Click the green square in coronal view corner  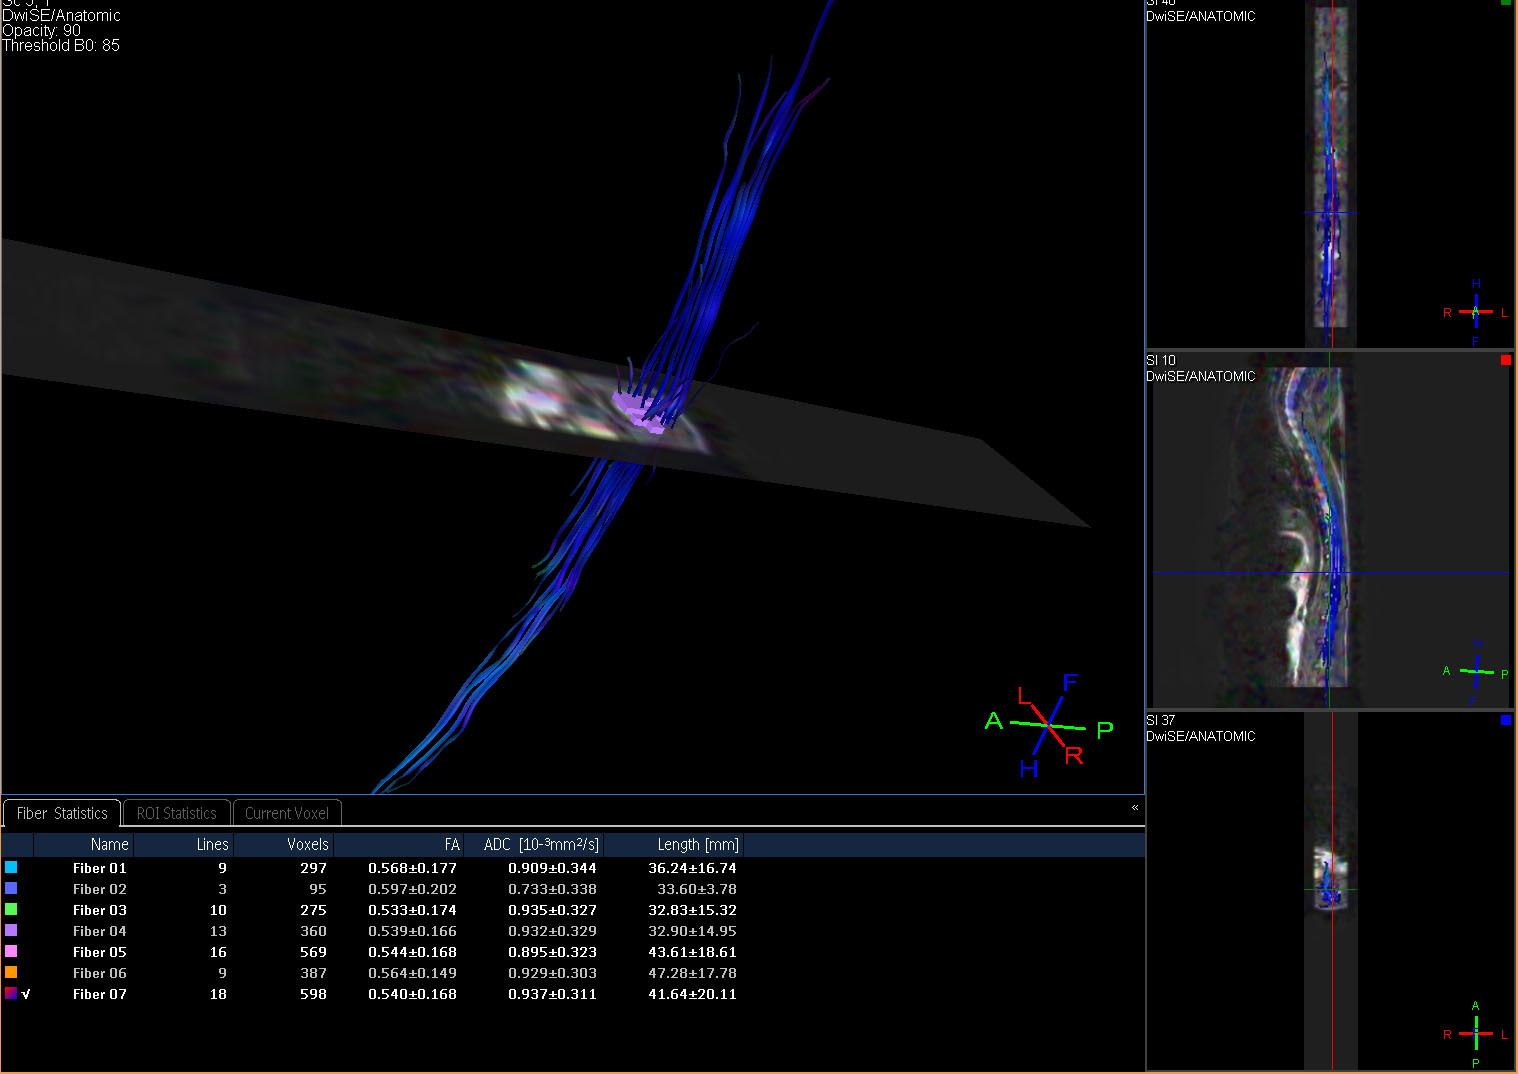click(1506, 3)
